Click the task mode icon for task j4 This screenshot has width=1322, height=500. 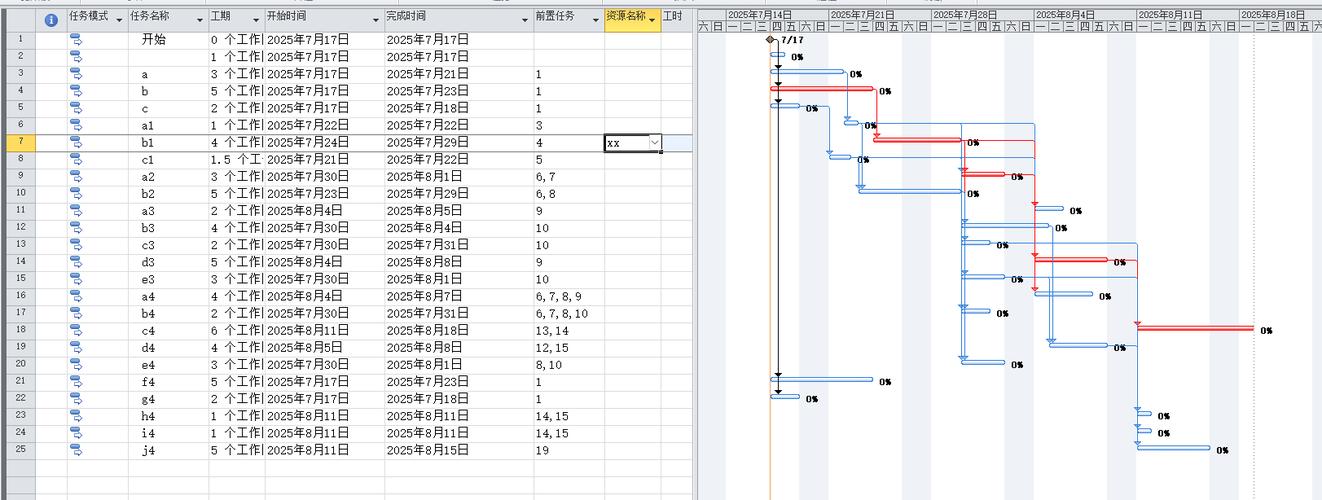tap(76, 450)
